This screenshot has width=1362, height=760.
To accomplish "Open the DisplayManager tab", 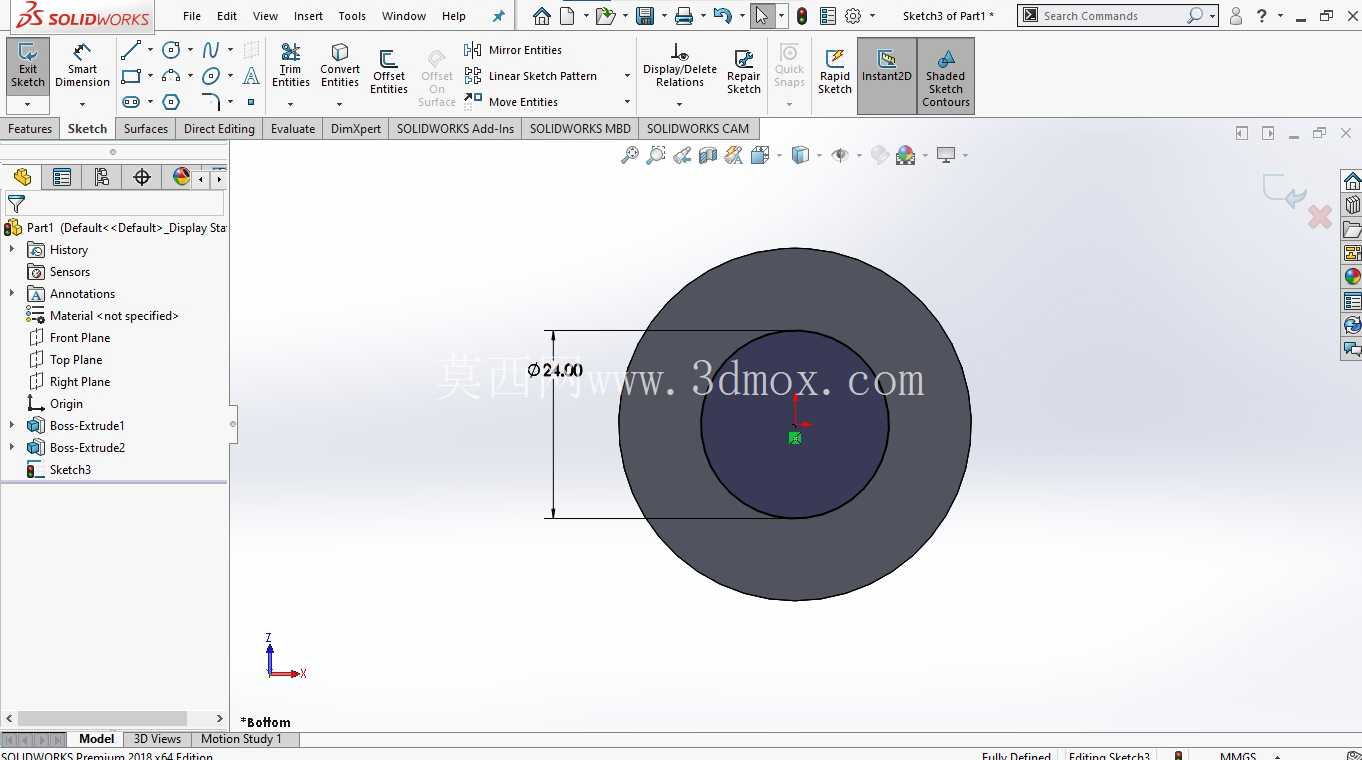I will (x=180, y=177).
